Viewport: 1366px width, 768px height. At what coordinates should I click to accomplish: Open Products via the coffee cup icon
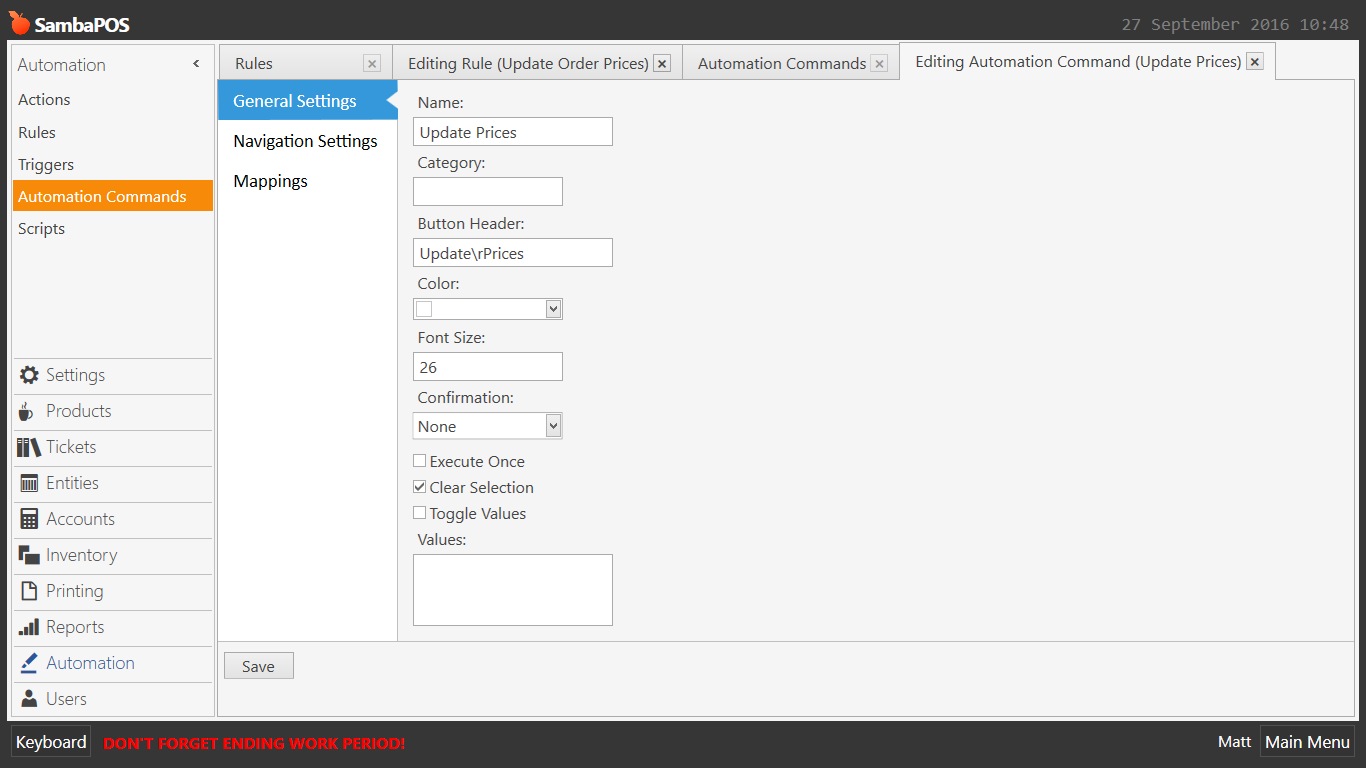(27, 411)
